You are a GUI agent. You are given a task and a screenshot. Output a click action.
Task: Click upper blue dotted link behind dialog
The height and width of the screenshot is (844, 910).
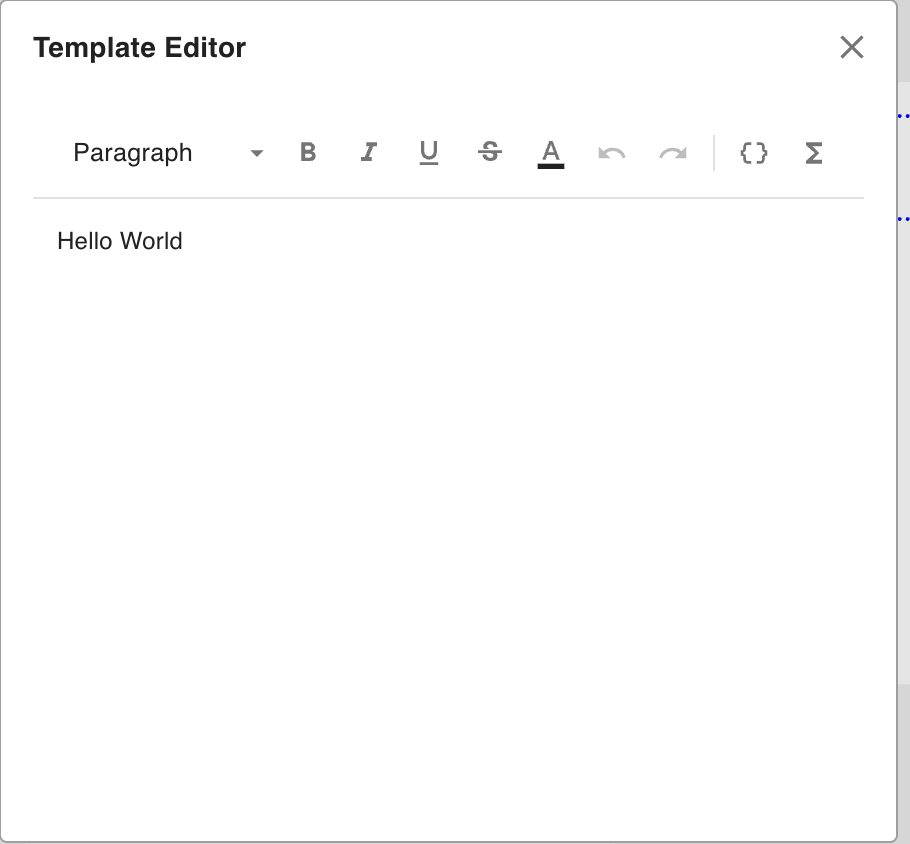pyautogui.click(x=903, y=116)
